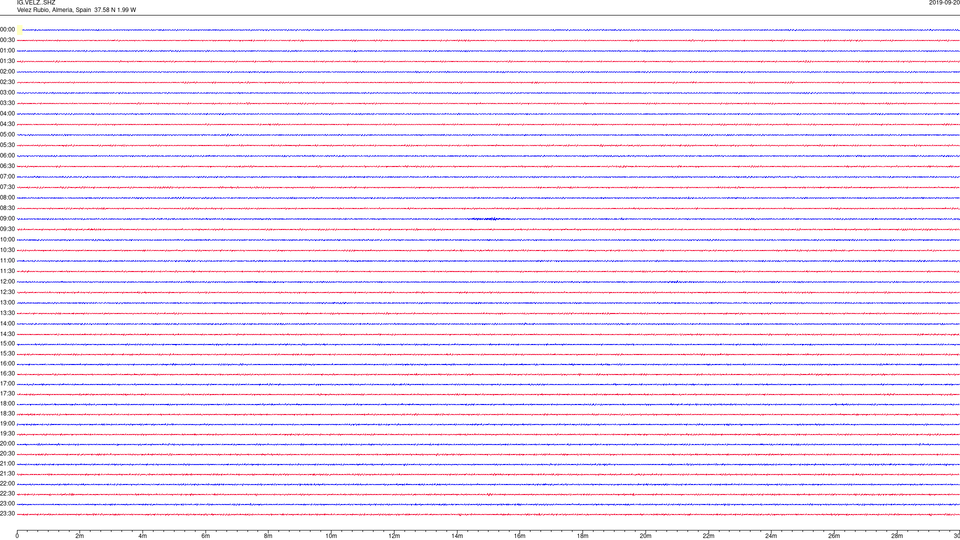Click the 13:00 time label
Viewport: 960px width, 540px height.
(x=7, y=302)
